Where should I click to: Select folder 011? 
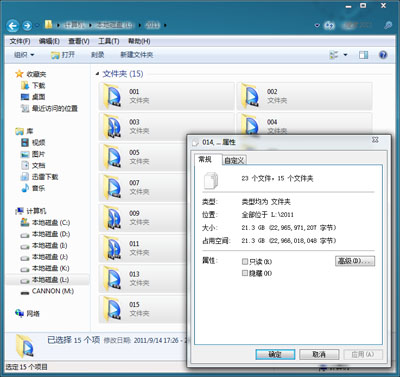click(143, 248)
